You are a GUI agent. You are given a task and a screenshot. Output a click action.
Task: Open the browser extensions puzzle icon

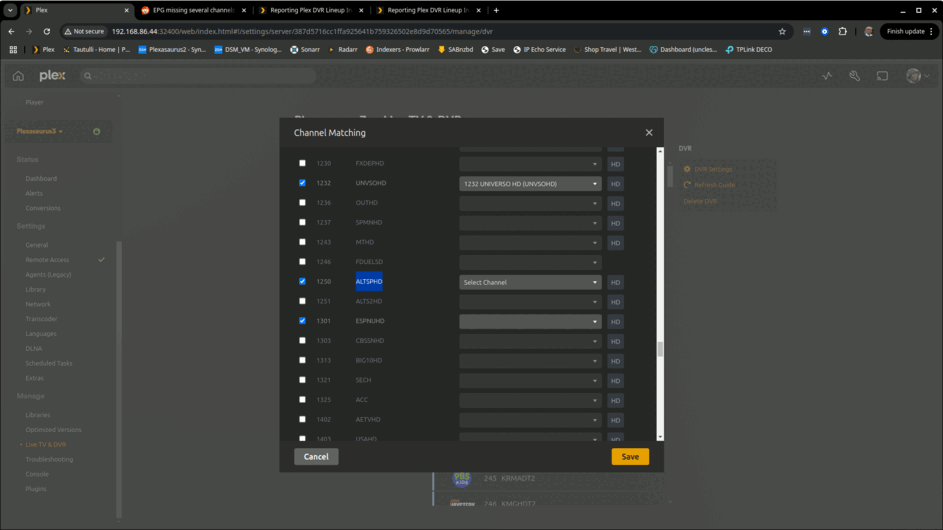(843, 31)
